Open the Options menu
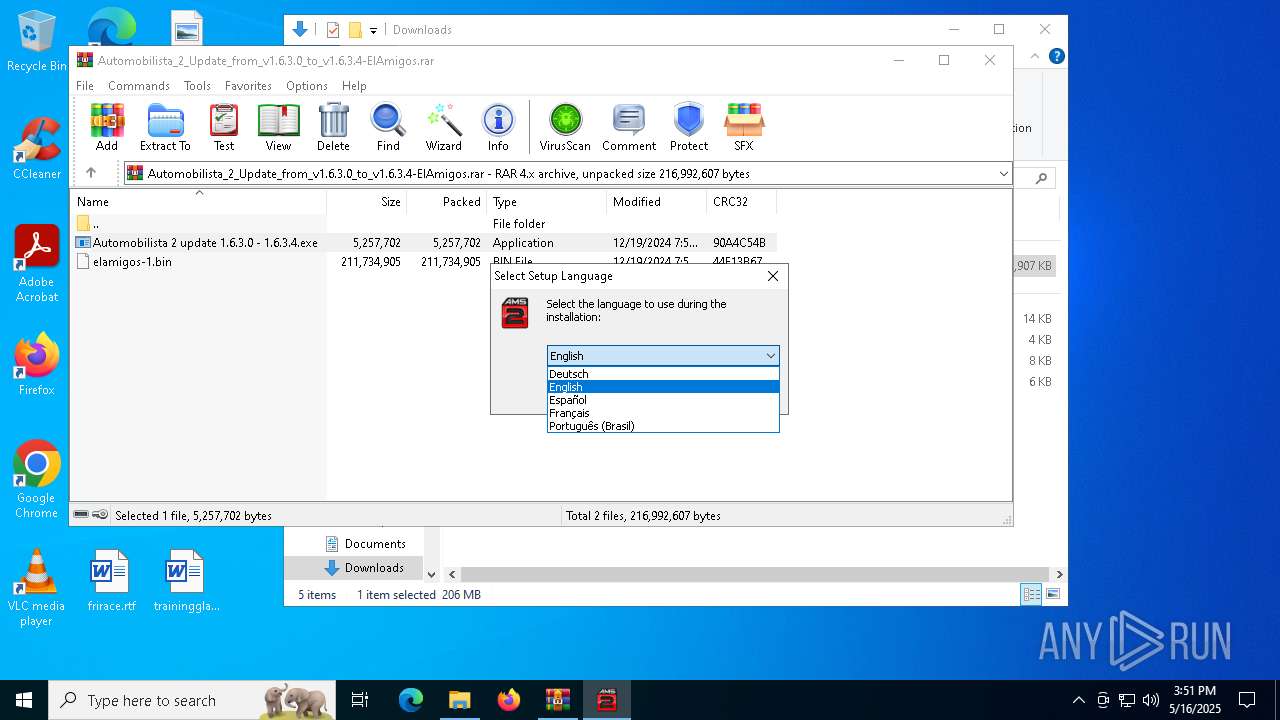This screenshot has width=1280, height=720. tap(306, 86)
